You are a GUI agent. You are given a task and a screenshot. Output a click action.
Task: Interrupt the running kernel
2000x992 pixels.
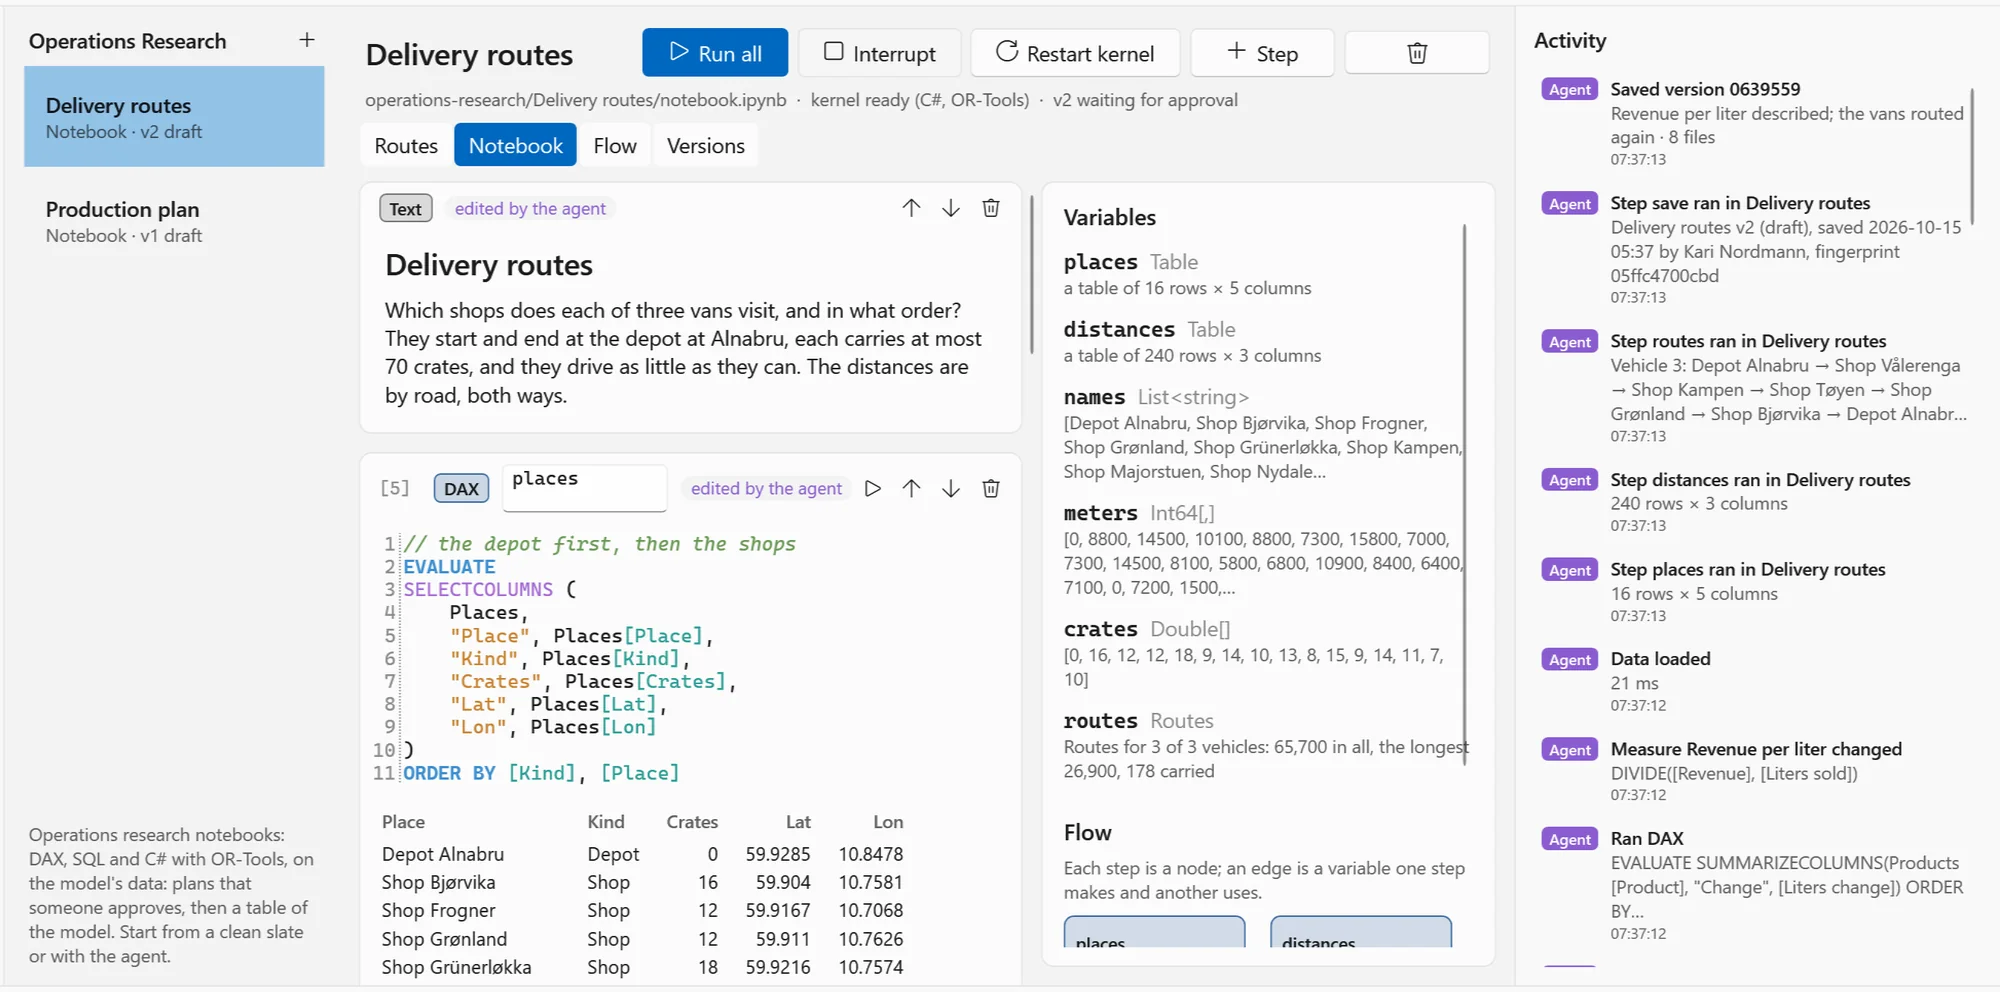tap(880, 53)
